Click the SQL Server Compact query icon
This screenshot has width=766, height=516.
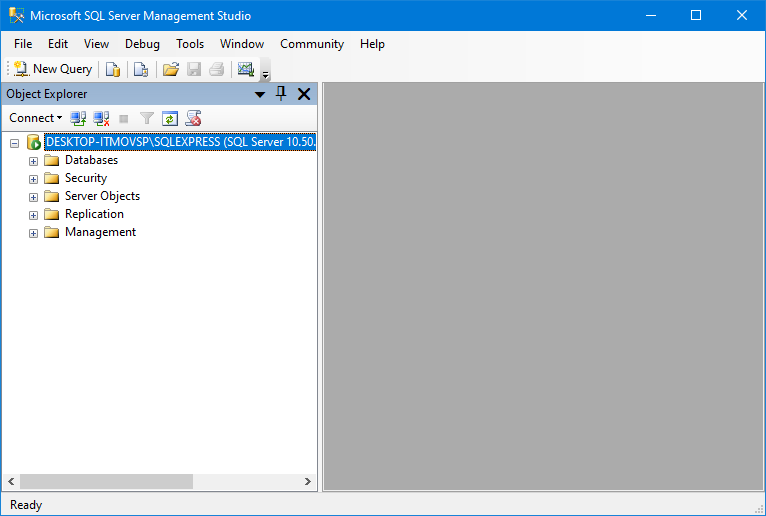[x=141, y=69]
